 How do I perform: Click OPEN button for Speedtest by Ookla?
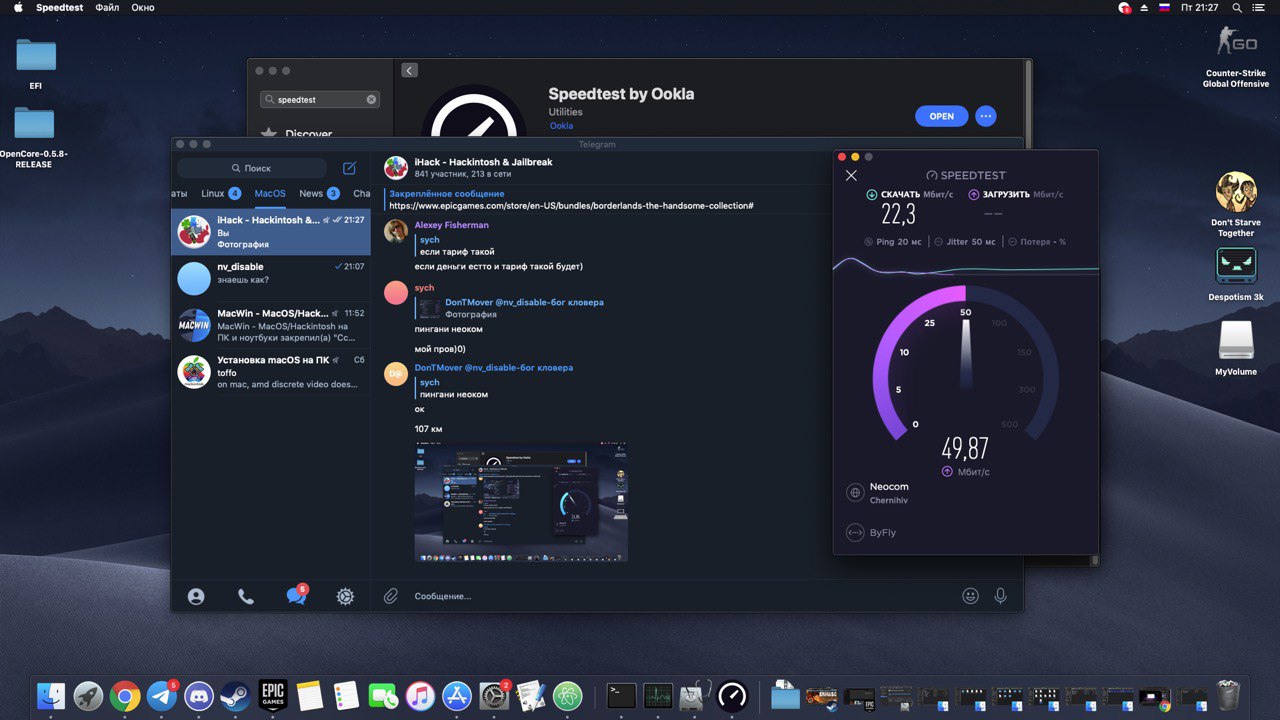click(941, 116)
